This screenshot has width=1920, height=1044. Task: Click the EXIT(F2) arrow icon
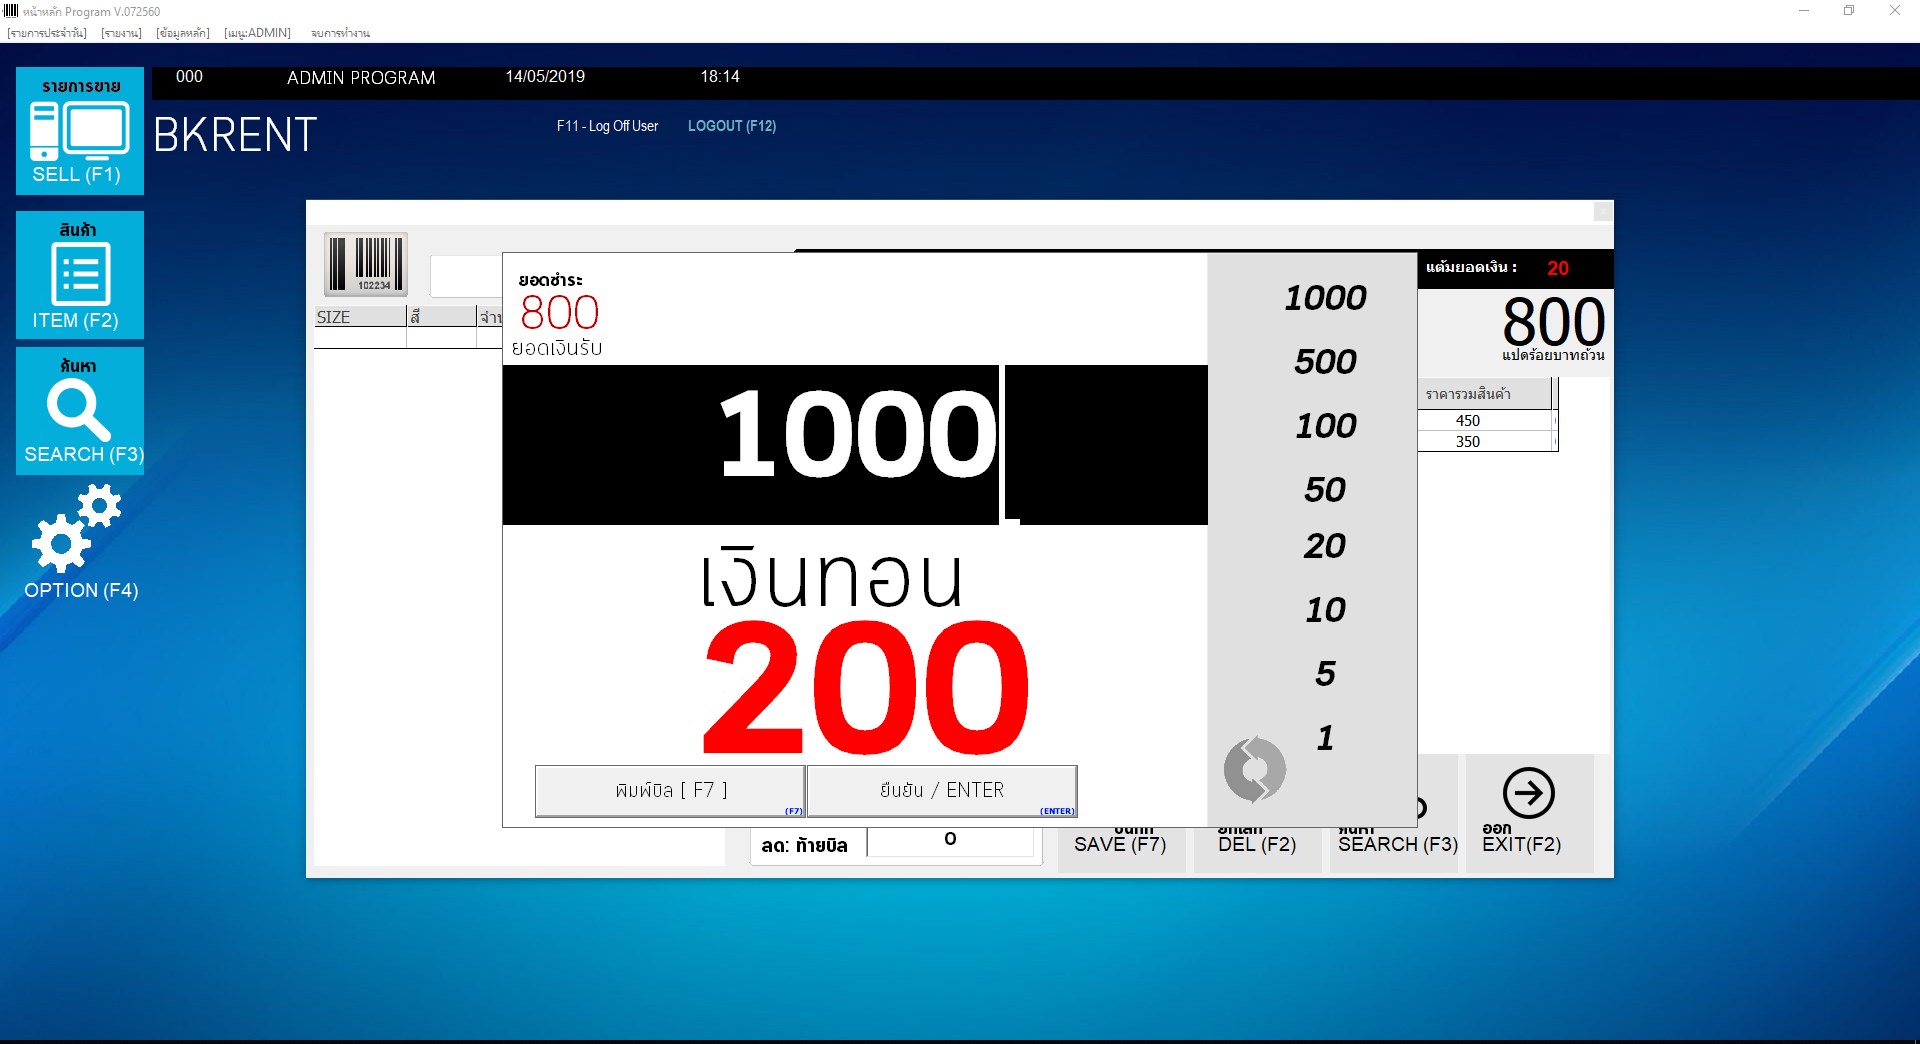(1528, 794)
